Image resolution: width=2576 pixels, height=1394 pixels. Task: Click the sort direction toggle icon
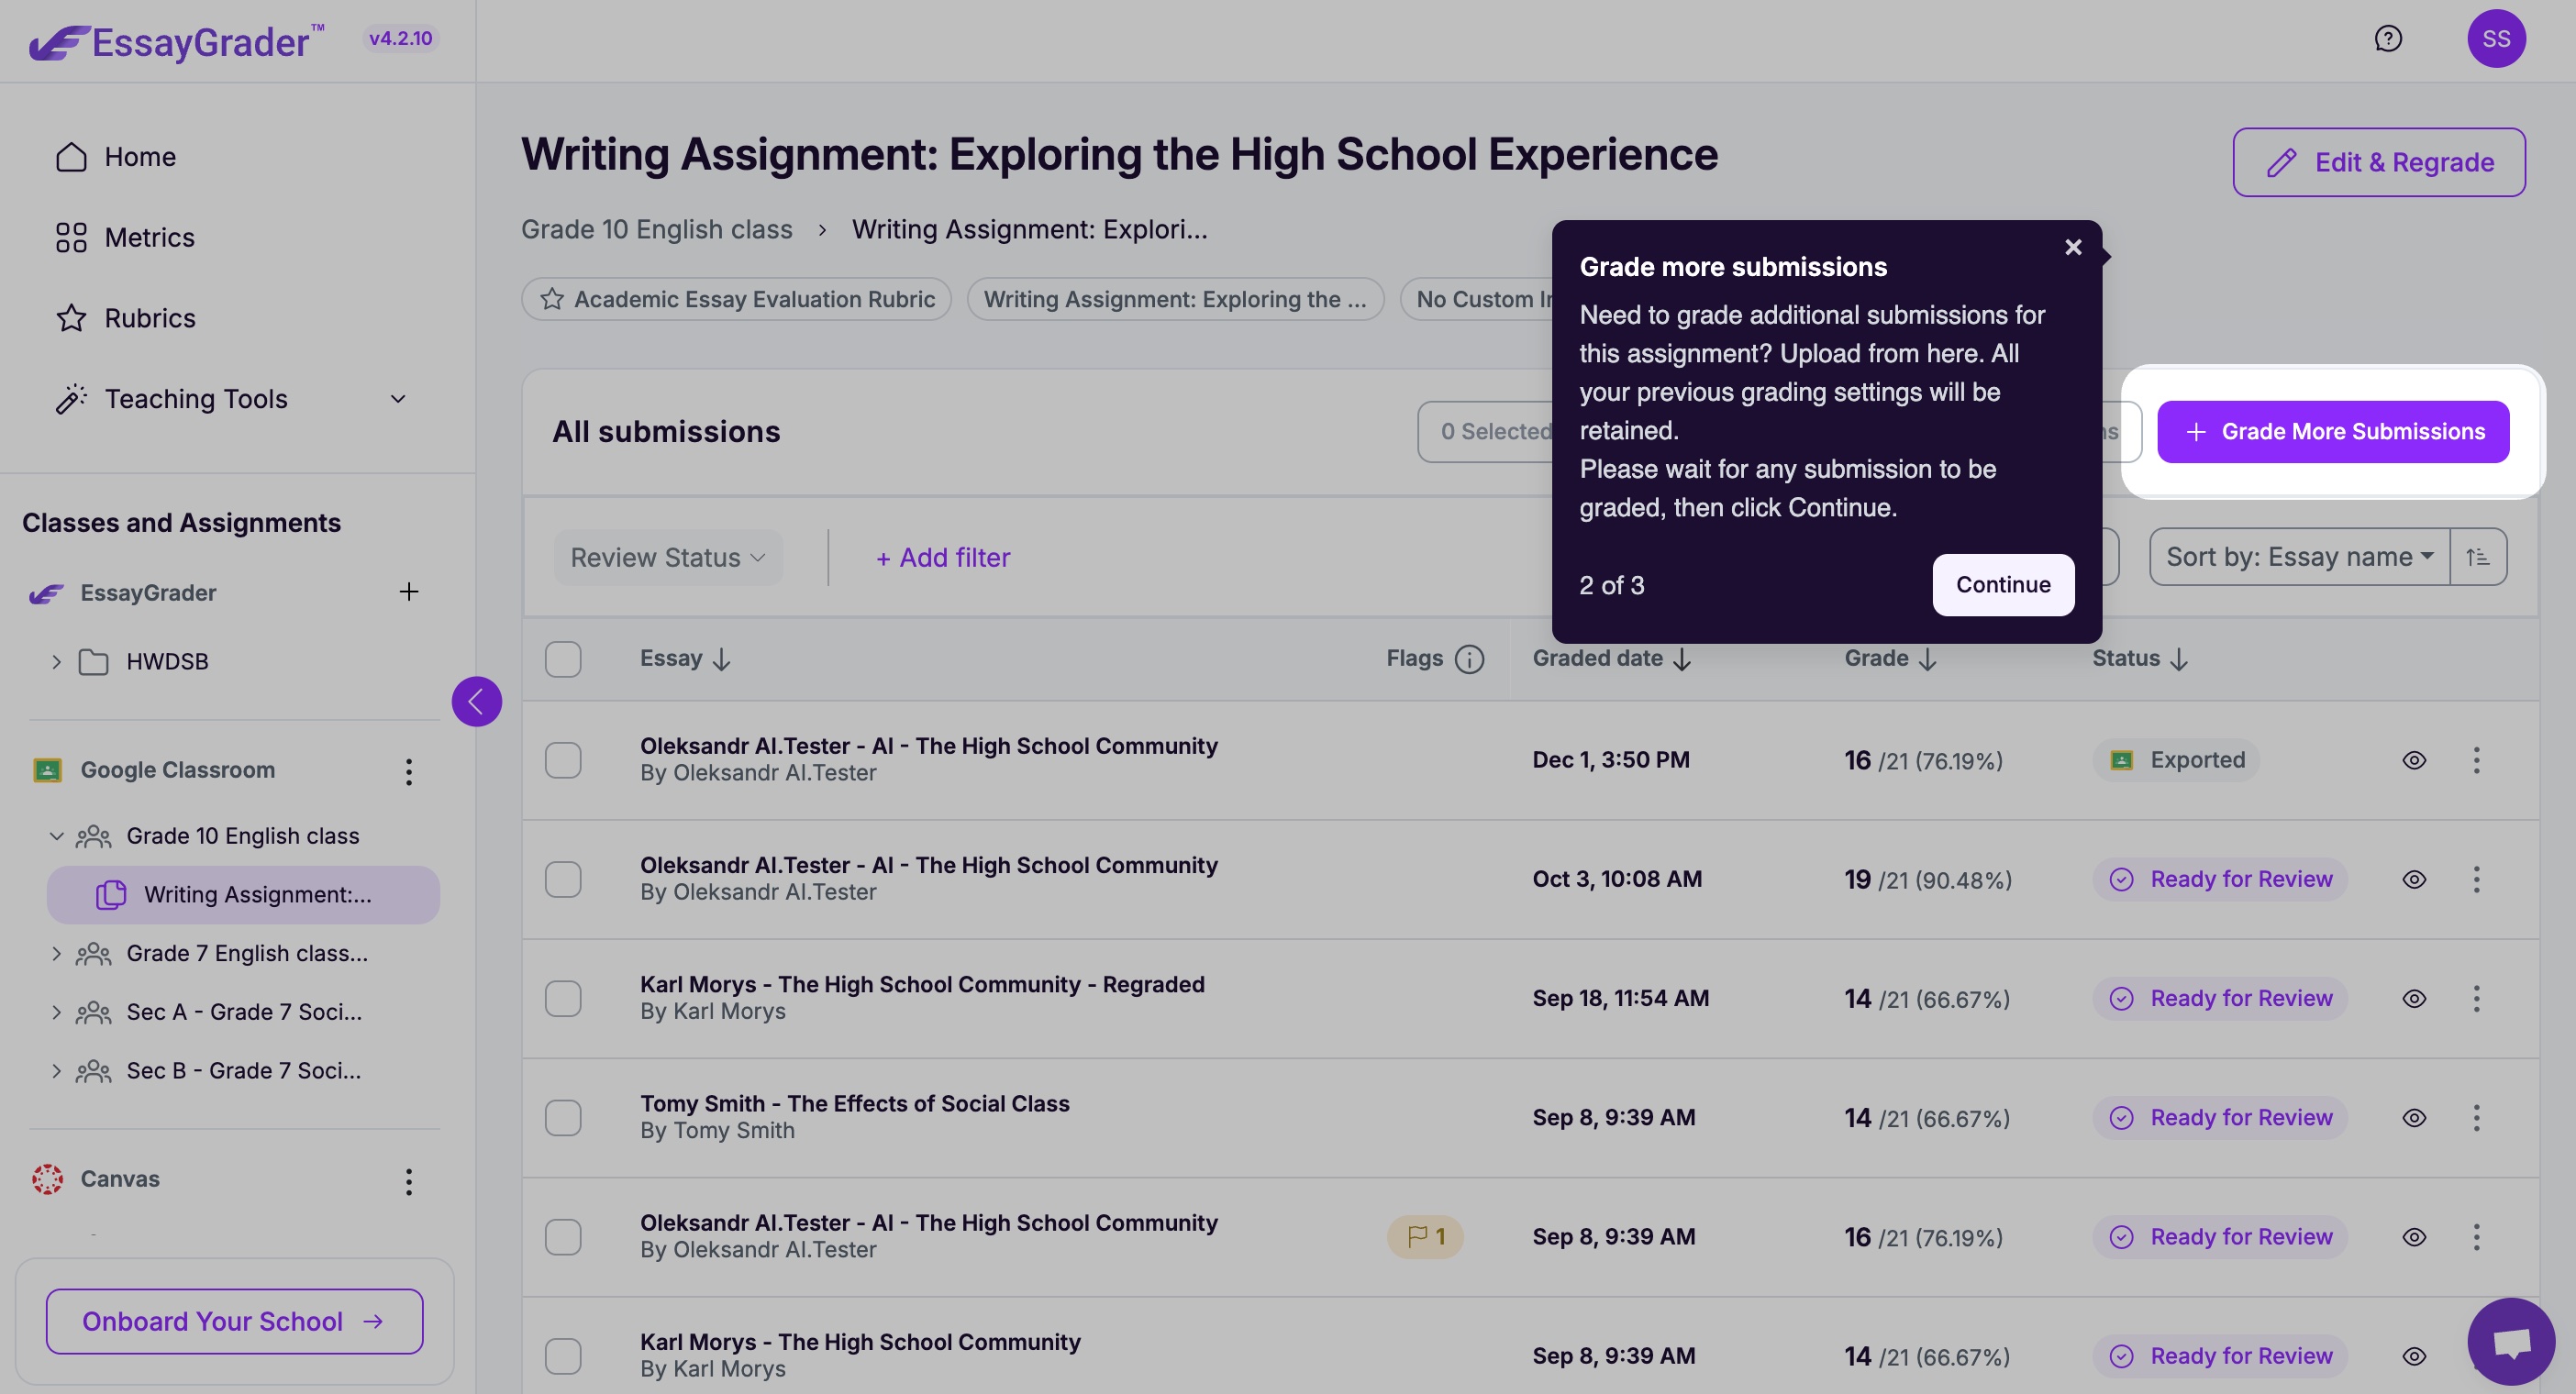[x=2478, y=557]
